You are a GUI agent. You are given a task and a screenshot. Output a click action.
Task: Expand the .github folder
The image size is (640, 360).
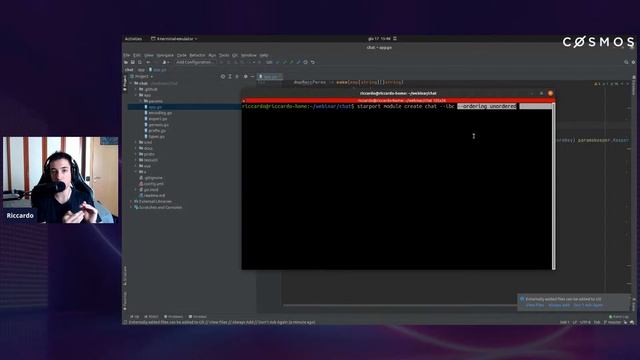coord(136,89)
